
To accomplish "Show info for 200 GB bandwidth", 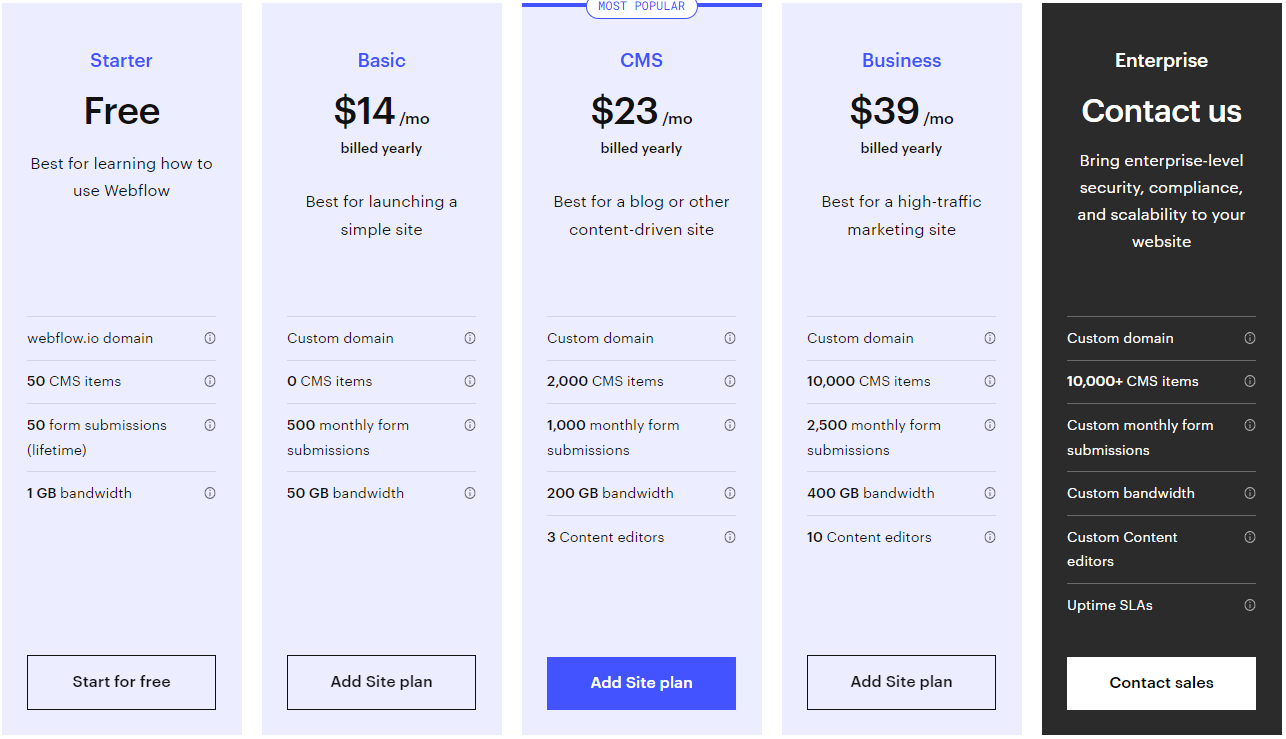I will (x=730, y=493).
